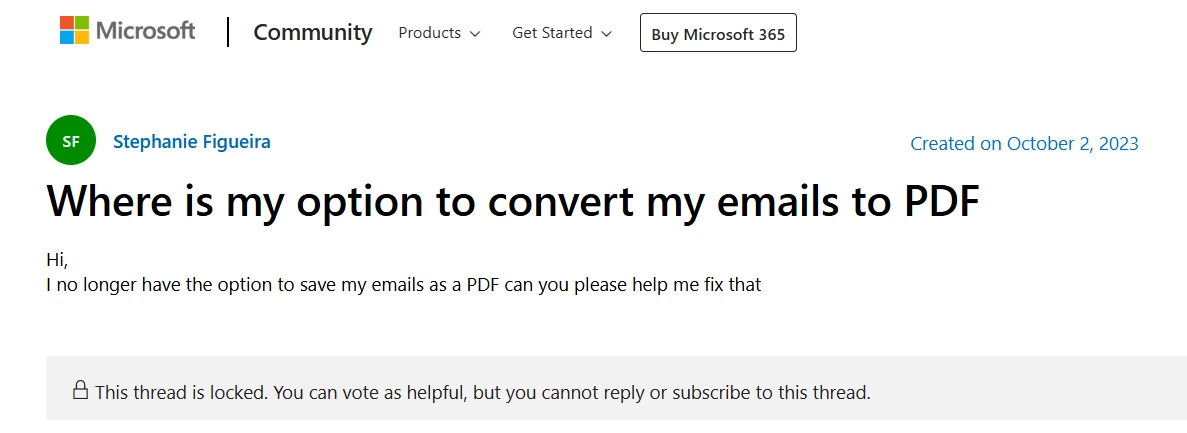Screen dimensions: 1187x433
Task: Click the green SF avatar circle
Action: tap(71, 141)
